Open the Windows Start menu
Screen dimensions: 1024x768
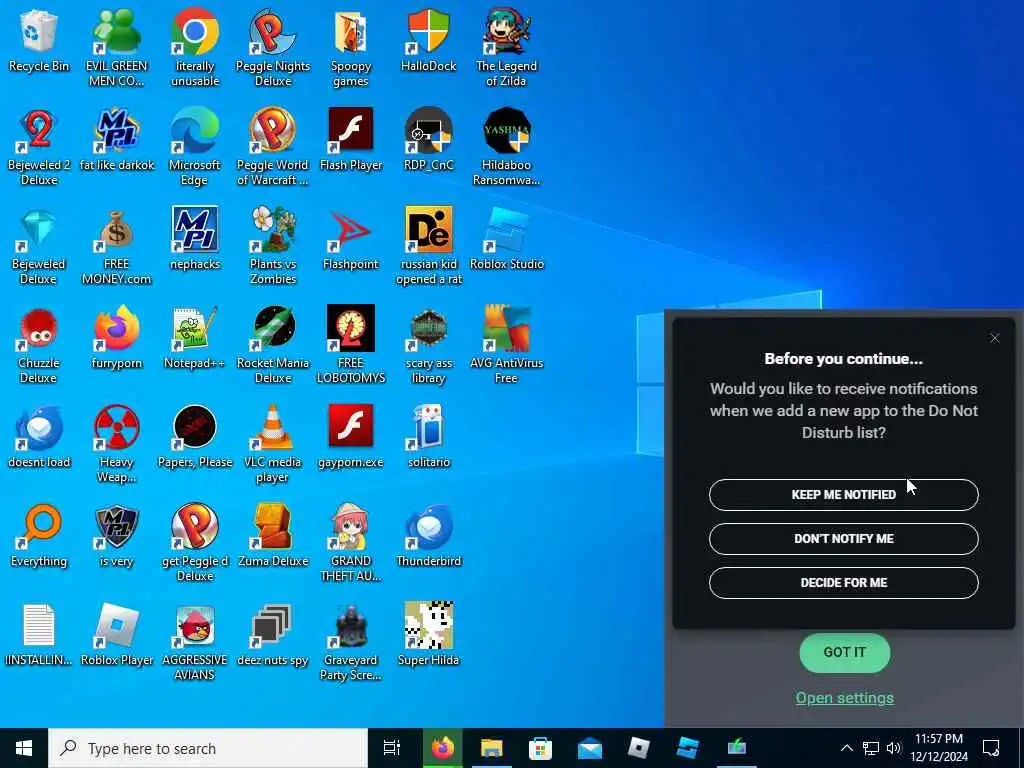pos(24,748)
